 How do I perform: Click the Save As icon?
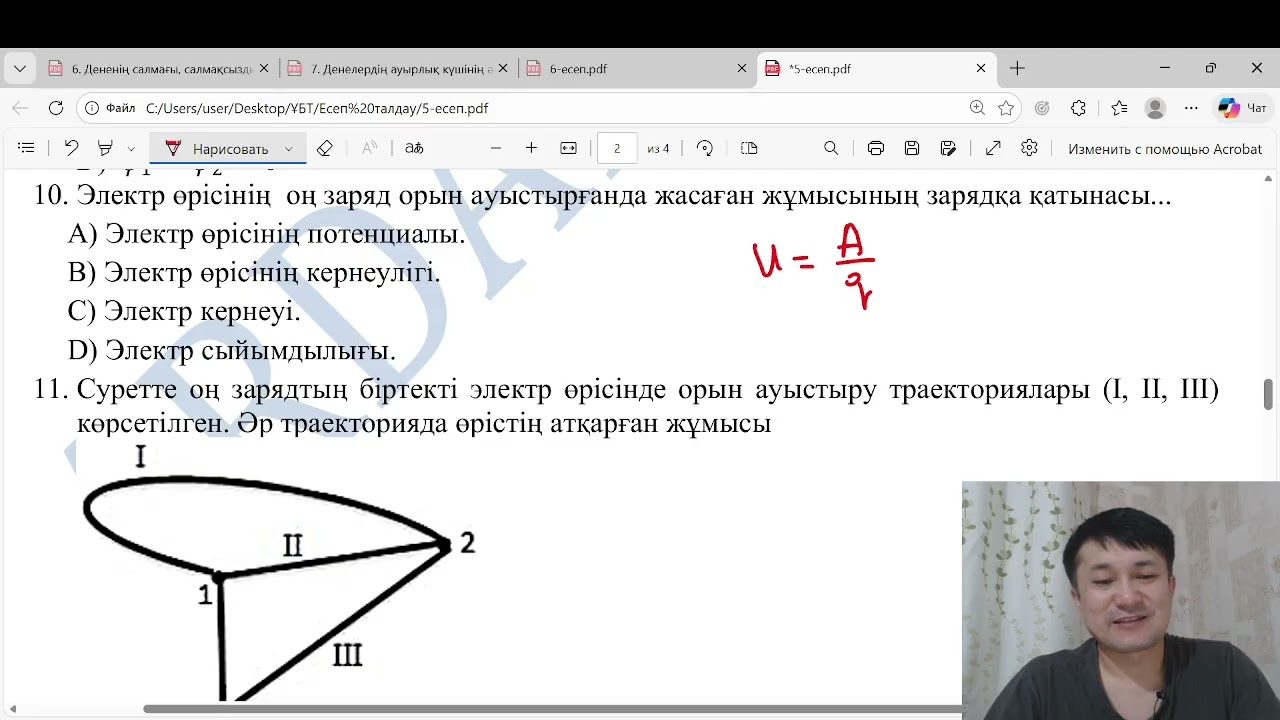tap(949, 148)
